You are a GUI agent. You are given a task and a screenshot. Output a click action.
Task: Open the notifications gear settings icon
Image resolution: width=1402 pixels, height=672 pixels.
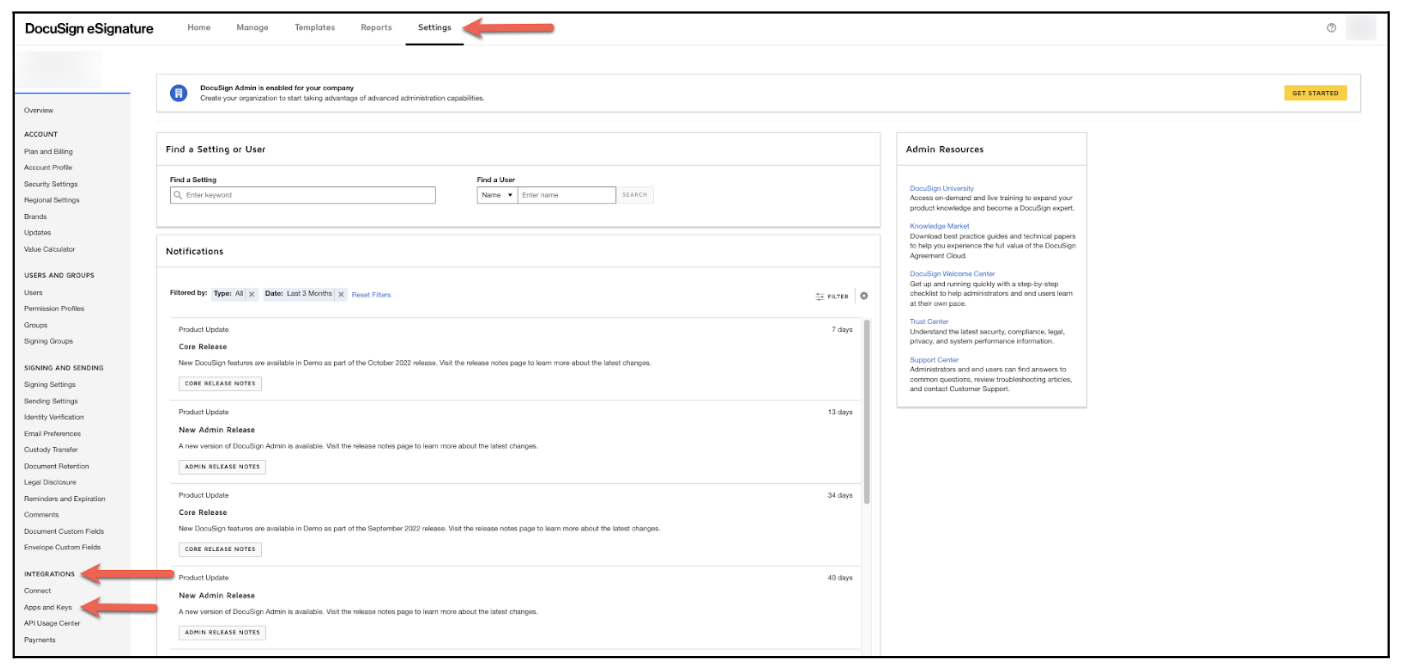864,296
